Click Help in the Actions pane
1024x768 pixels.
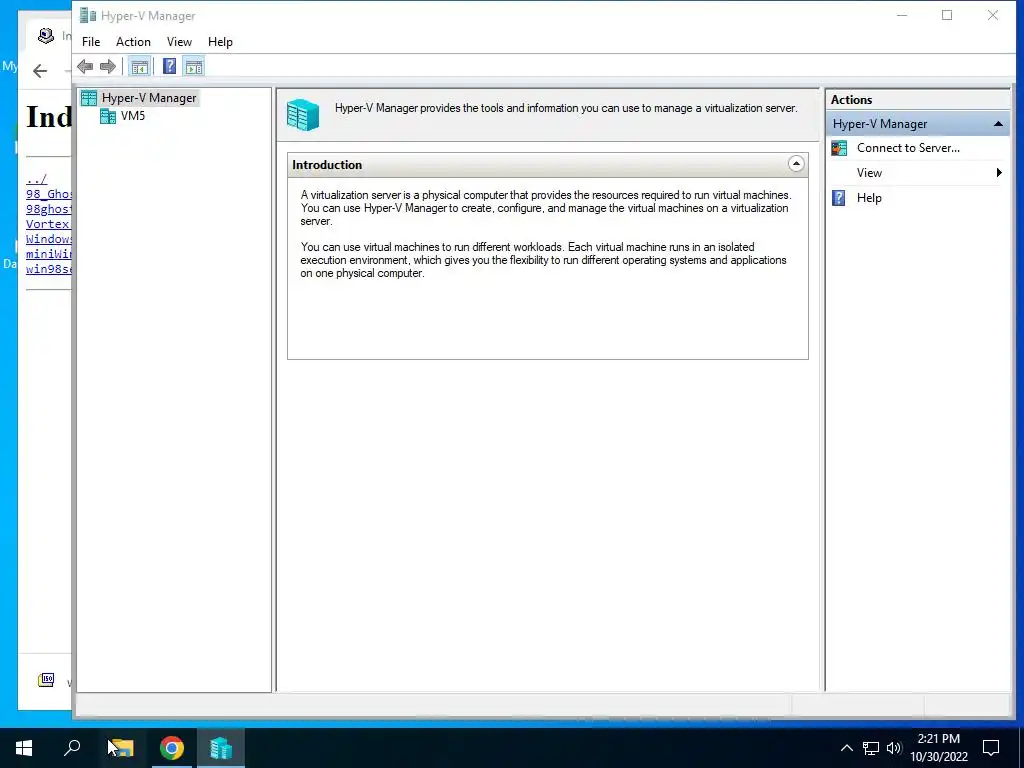tap(869, 198)
